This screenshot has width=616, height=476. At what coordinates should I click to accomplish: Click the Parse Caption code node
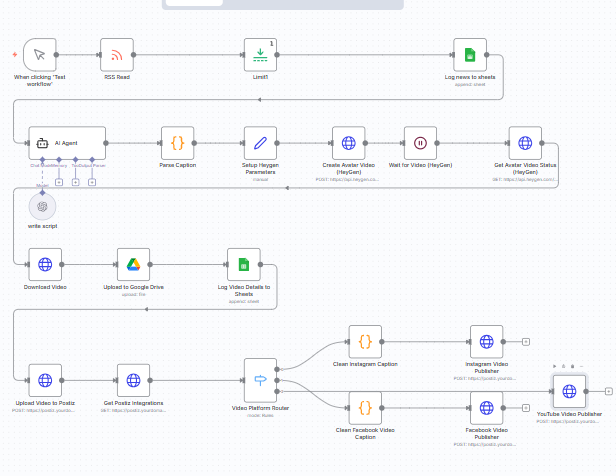pos(177,143)
